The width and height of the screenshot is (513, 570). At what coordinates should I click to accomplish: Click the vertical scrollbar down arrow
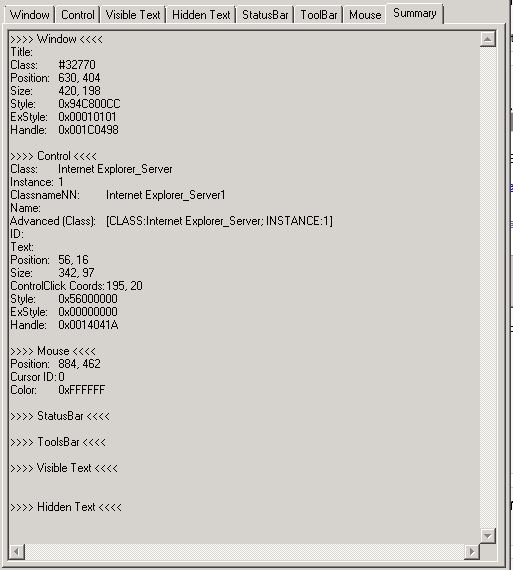(x=488, y=536)
